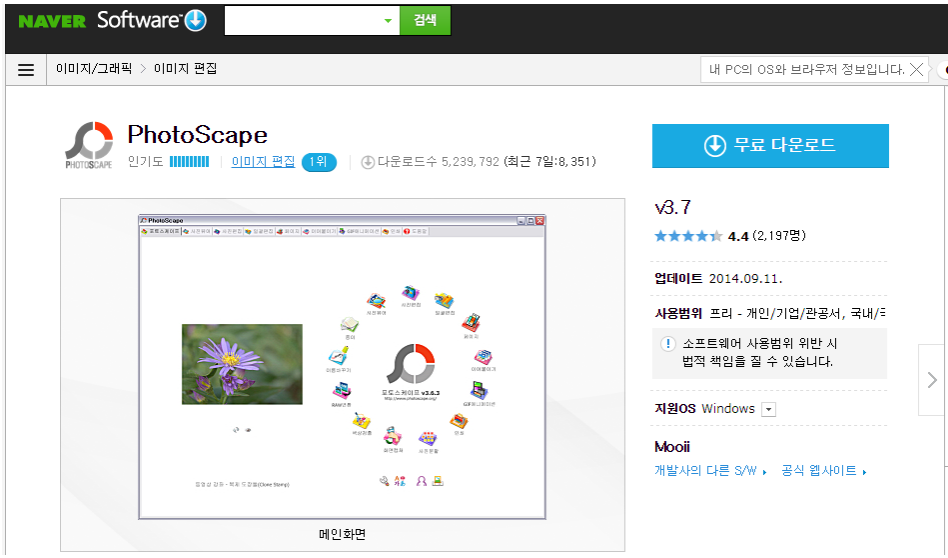Viewport: 948px width, 558px height.
Task: Focus the search input field
Action: [x=304, y=21]
